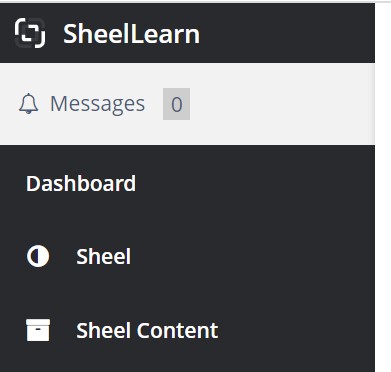
Task: Select the Dashboard heading in sidebar
Action: pyautogui.click(x=81, y=183)
